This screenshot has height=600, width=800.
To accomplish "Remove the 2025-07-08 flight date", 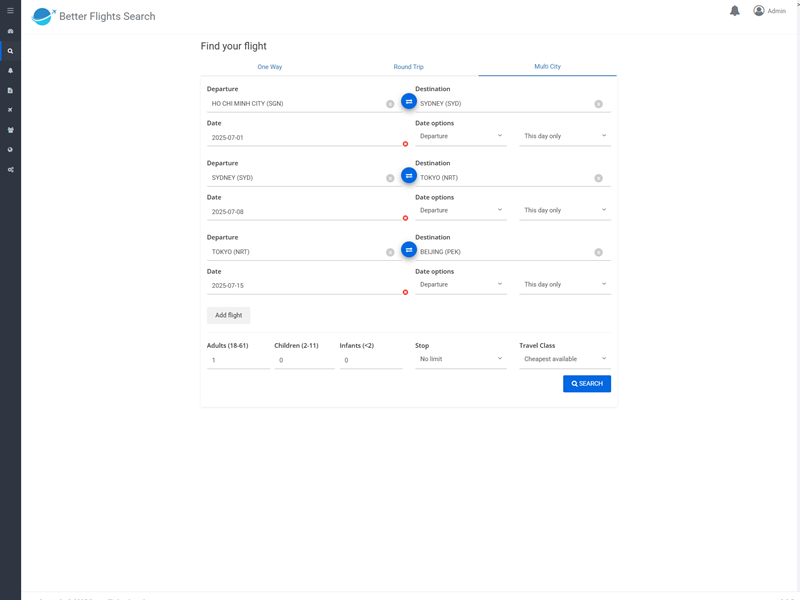I will tap(405, 218).
